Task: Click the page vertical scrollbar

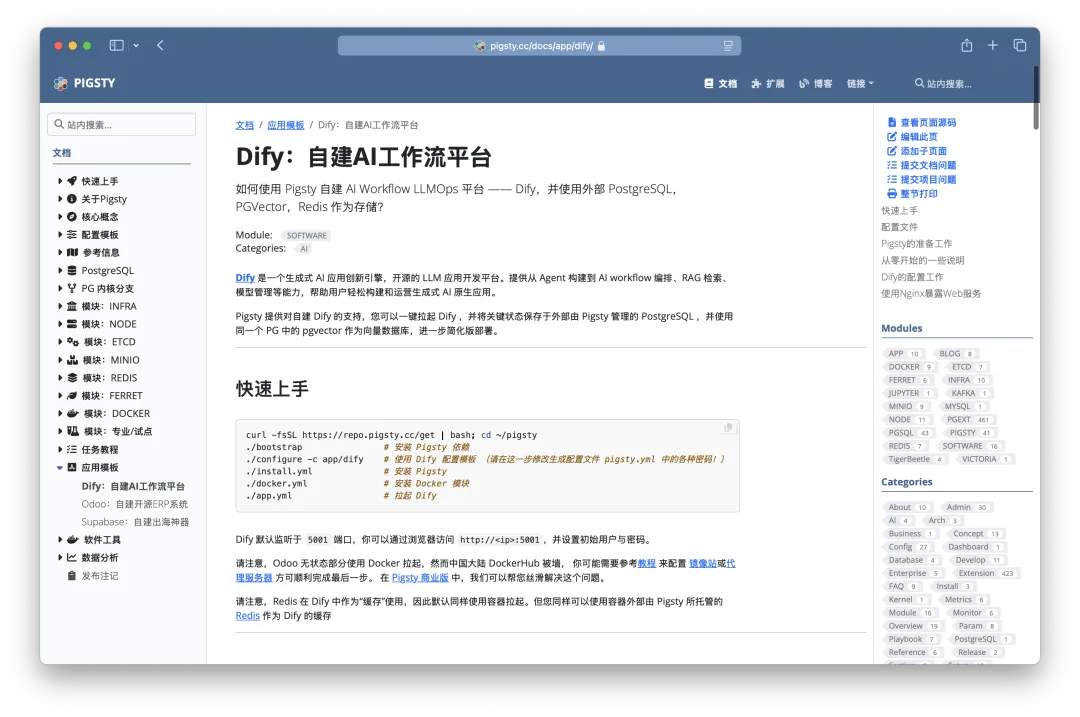Action: pos(1035,97)
